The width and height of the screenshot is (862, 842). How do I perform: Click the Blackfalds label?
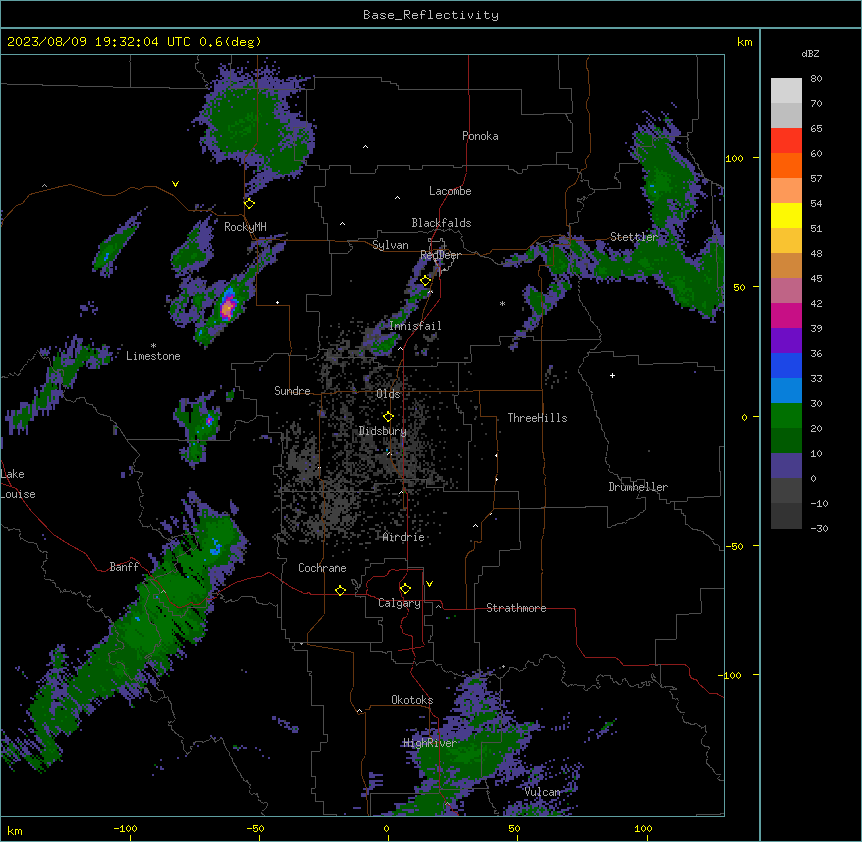441,223
